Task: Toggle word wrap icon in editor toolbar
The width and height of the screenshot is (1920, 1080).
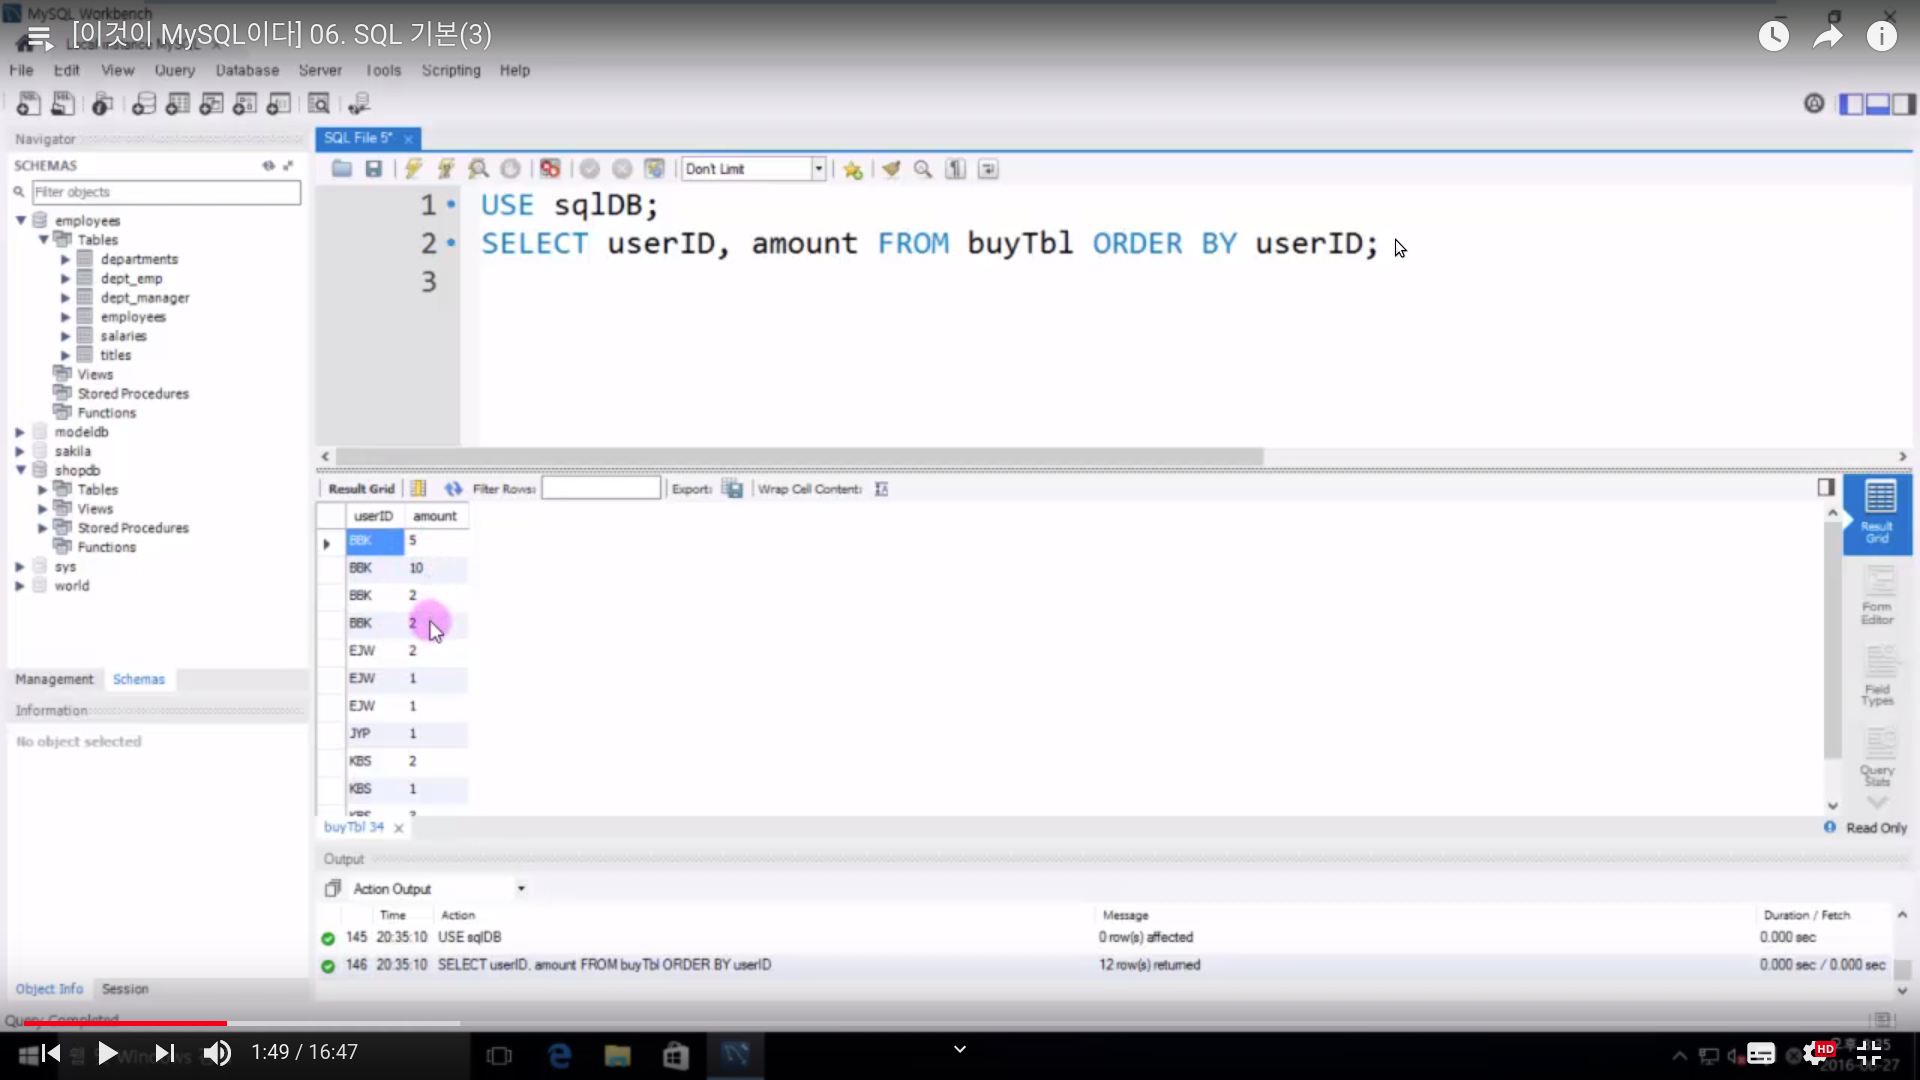Action: [x=988, y=169]
